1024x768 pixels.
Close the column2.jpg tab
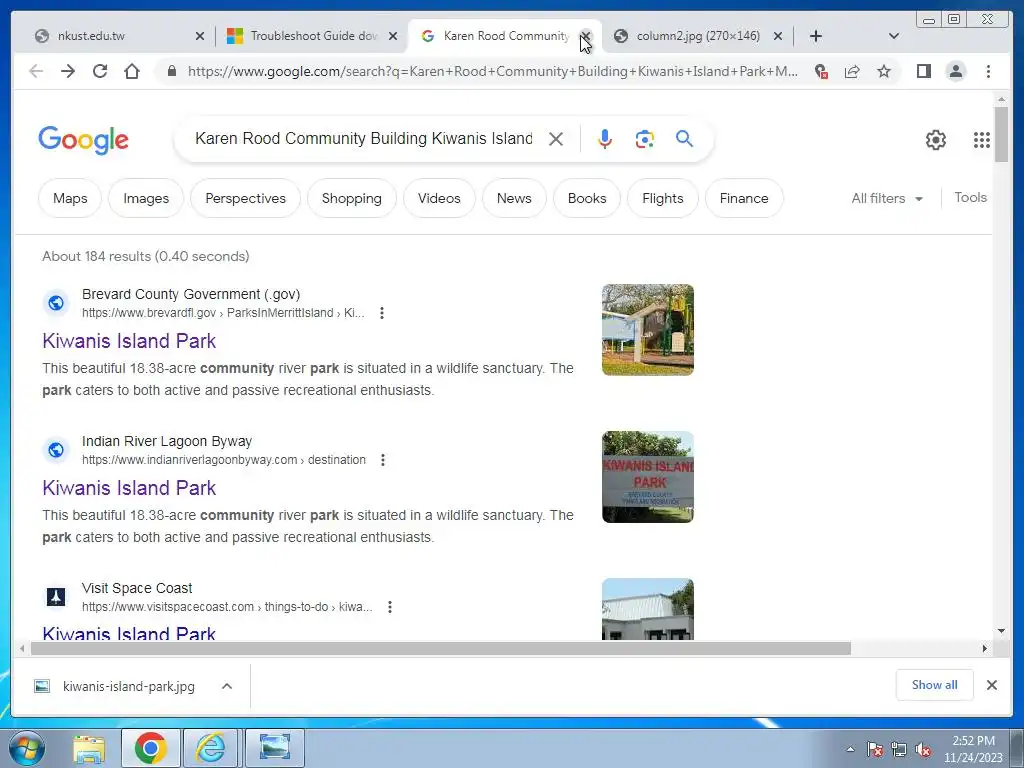point(778,36)
